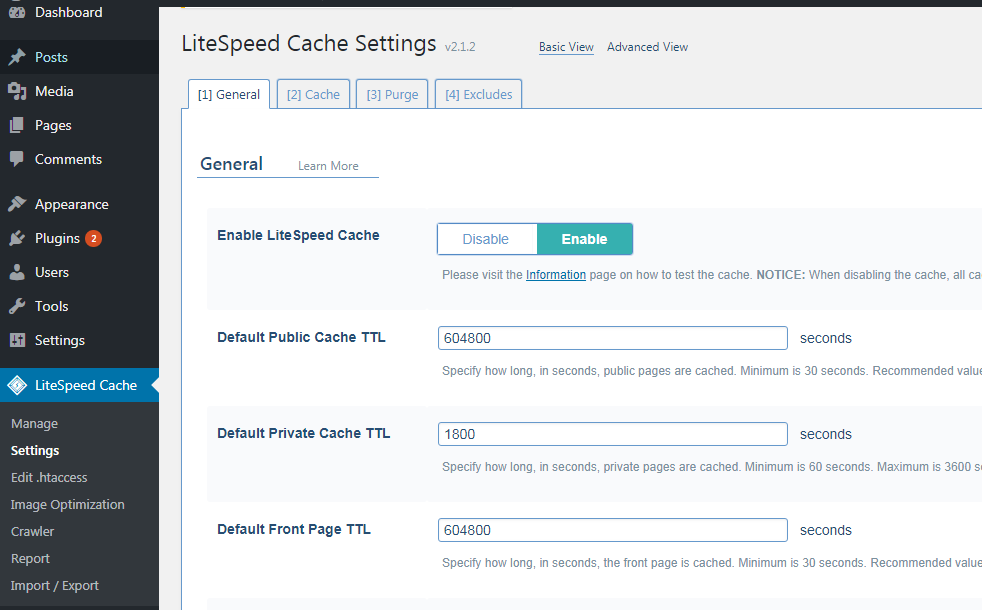This screenshot has width=982, height=610.
Task: Click the LiteSpeed Cache Settings heading
Action: coord(309,44)
